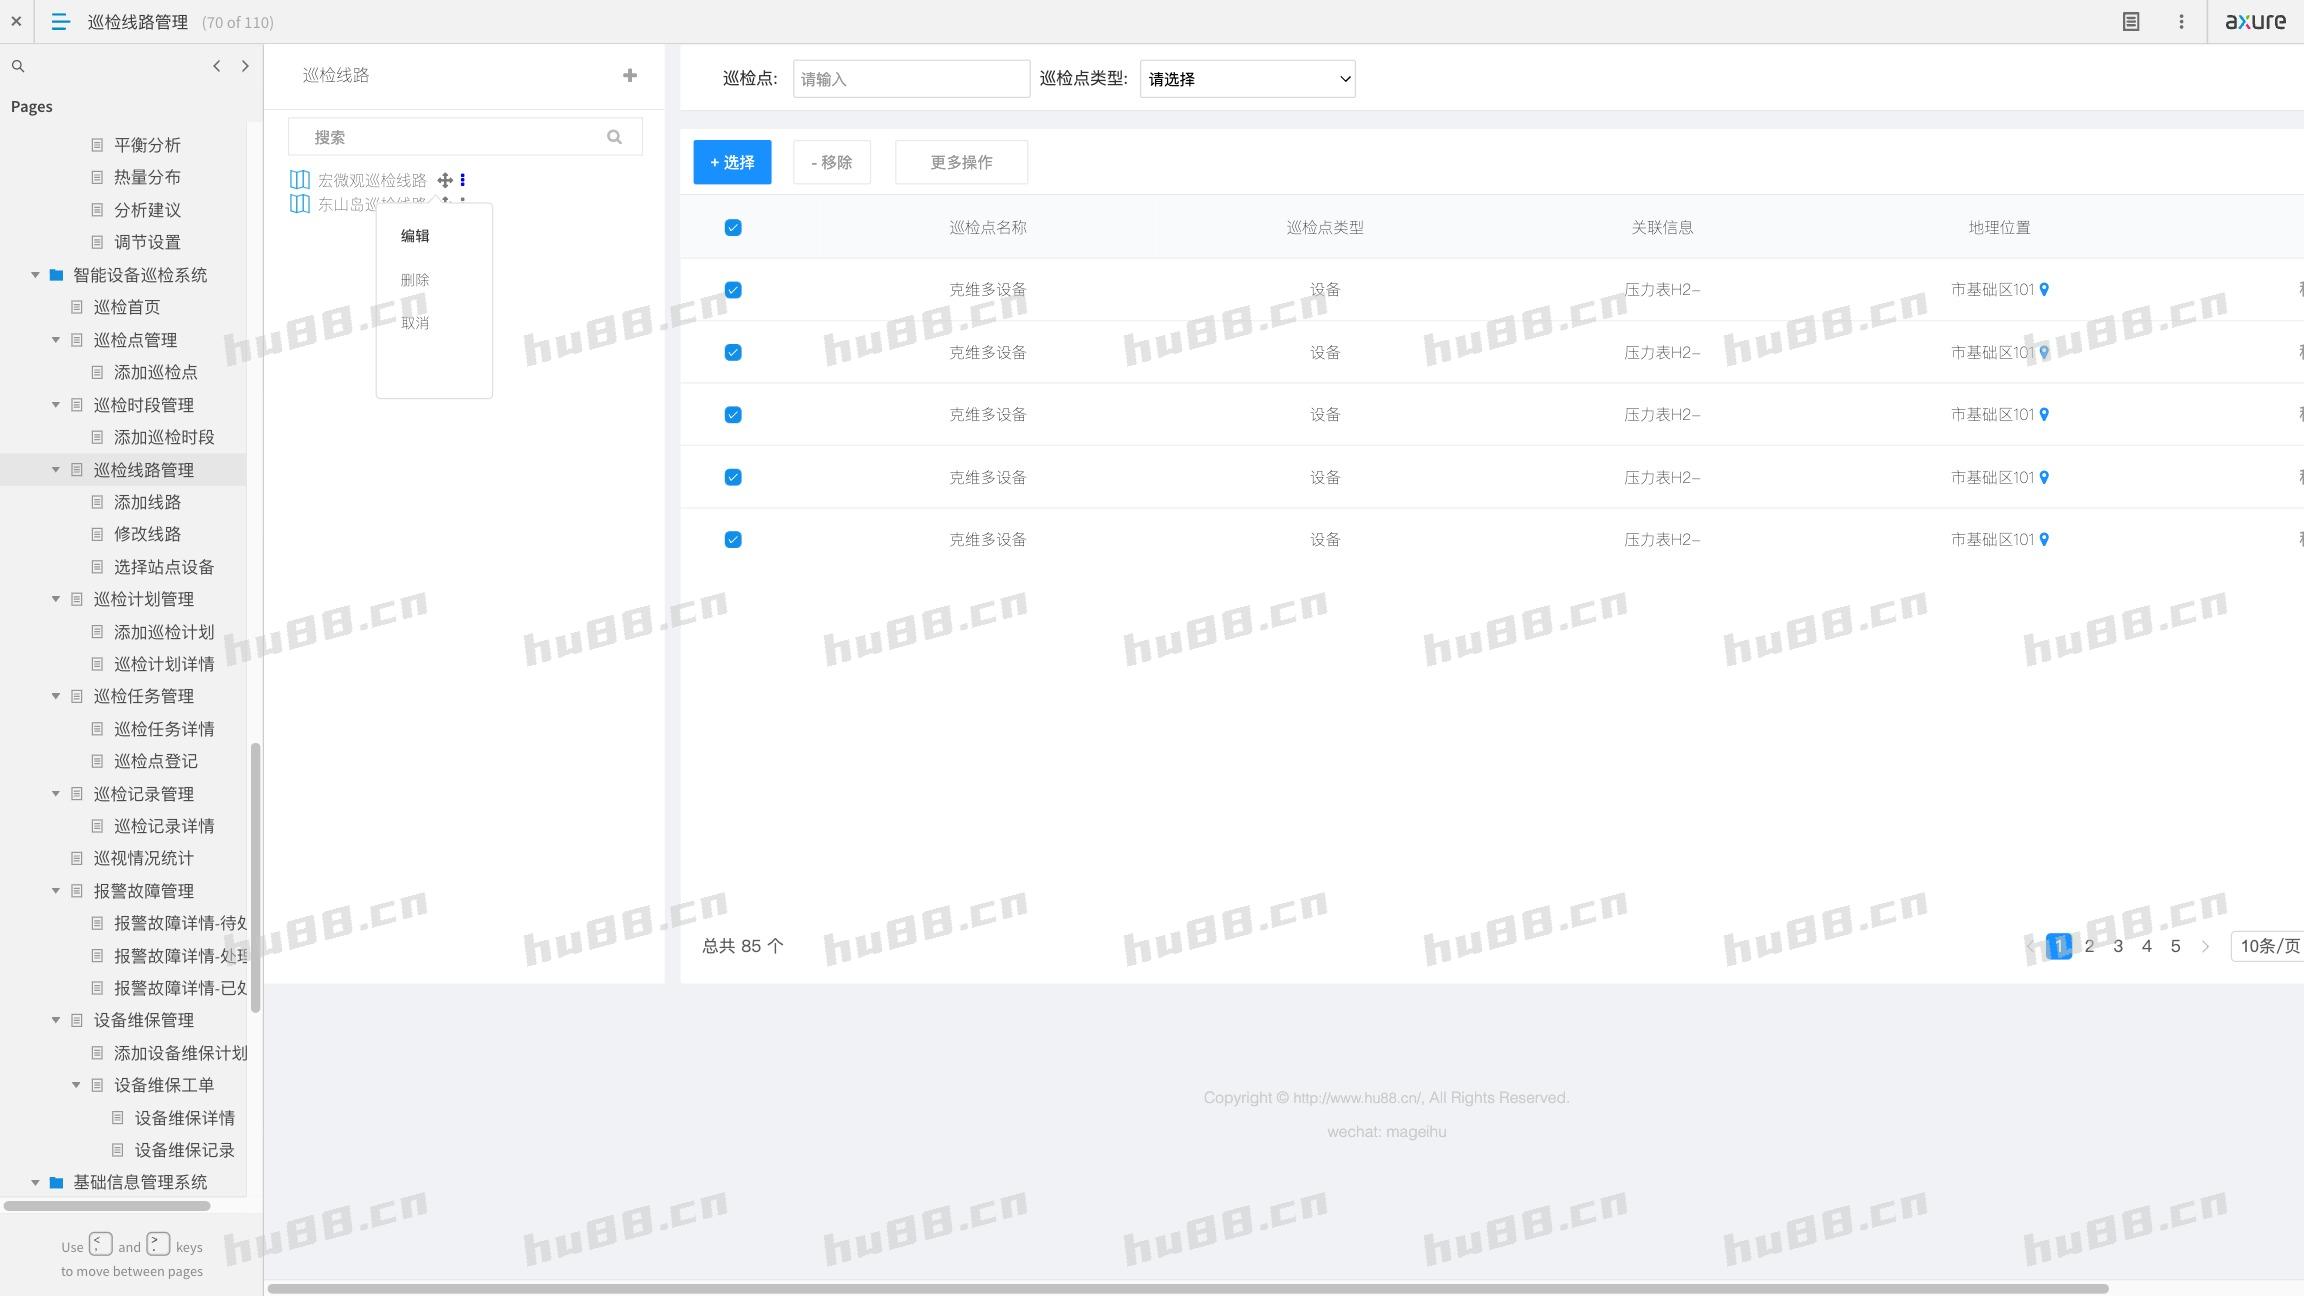2304x1296 pixels.
Task: Click into the 巡检点 input field
Action: click(x=910, y=79)
